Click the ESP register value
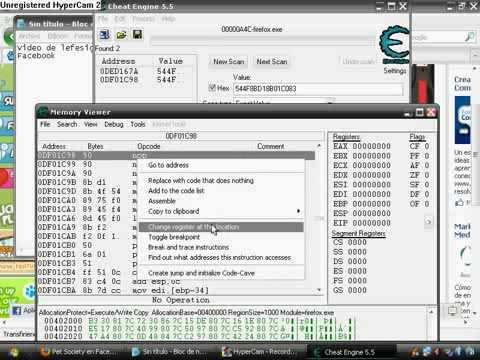 371,213
